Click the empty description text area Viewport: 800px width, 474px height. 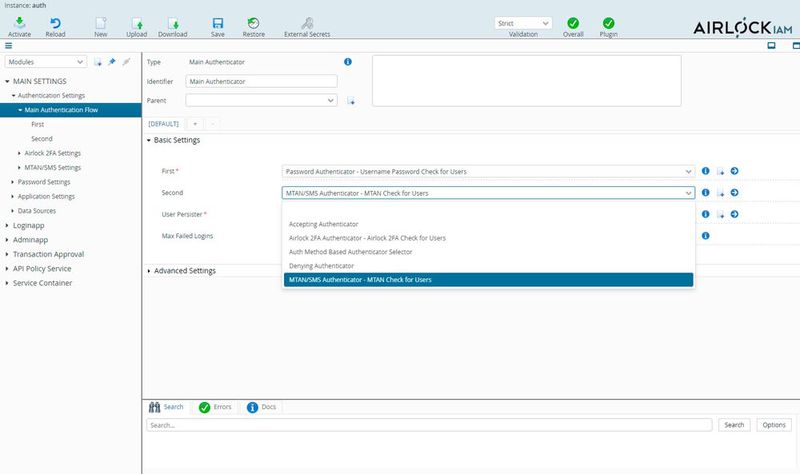tap(527, 81)
